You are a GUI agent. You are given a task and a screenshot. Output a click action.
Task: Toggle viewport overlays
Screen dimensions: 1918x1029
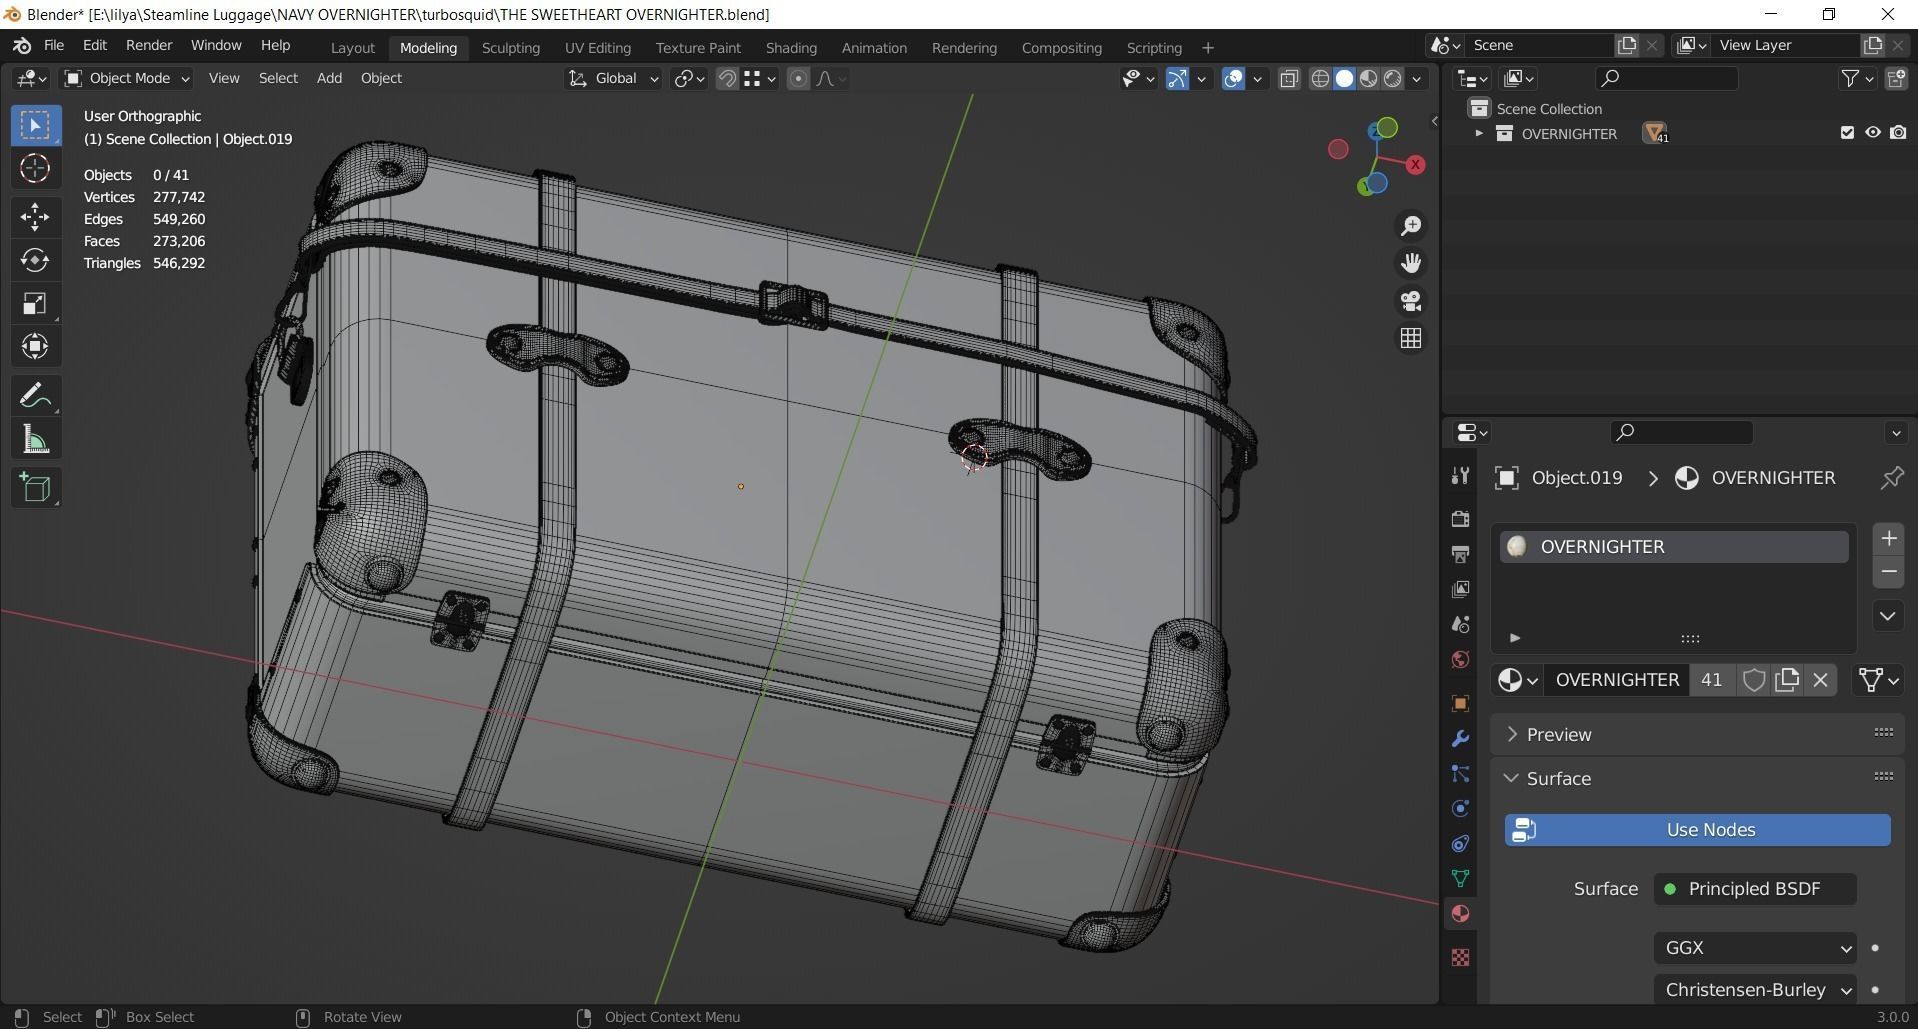pos(1234,78)
